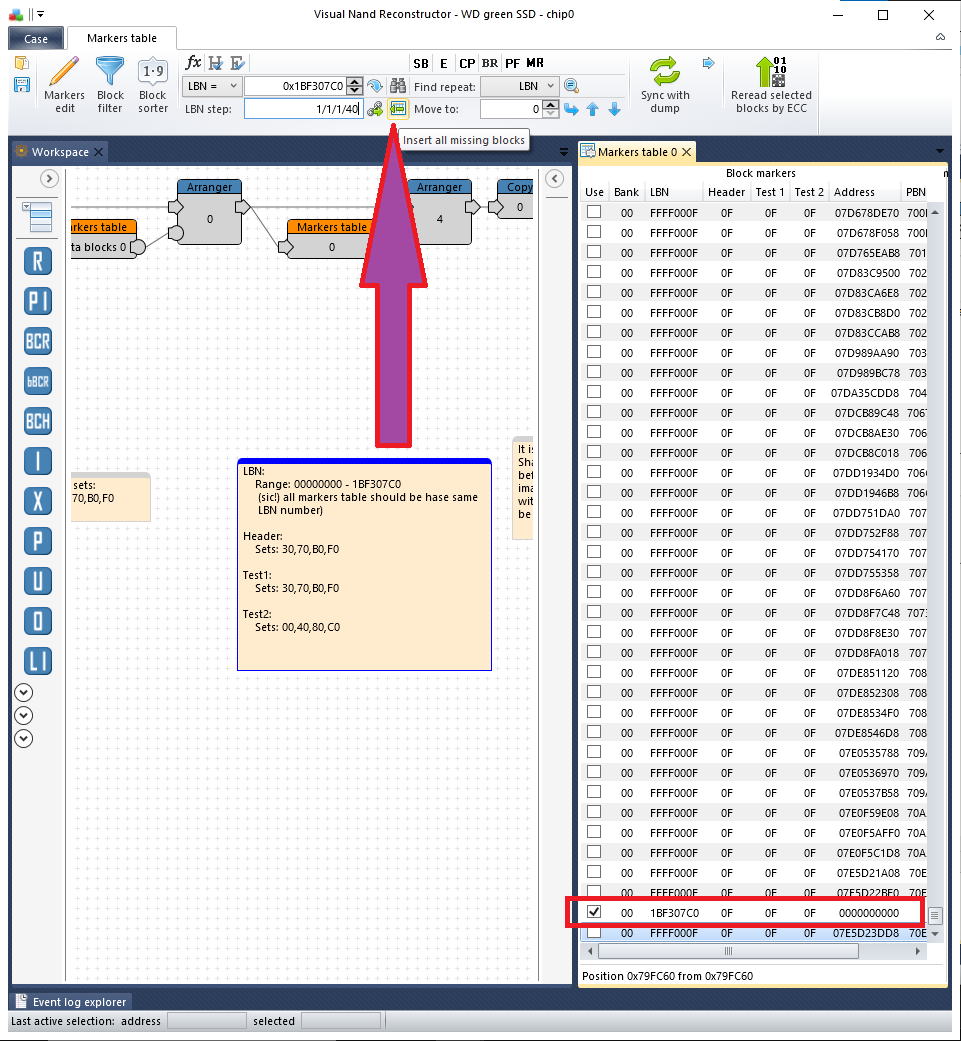Click the PF marker button
The width and height of the screenshot is (961, 1041).
coord(512,64)
